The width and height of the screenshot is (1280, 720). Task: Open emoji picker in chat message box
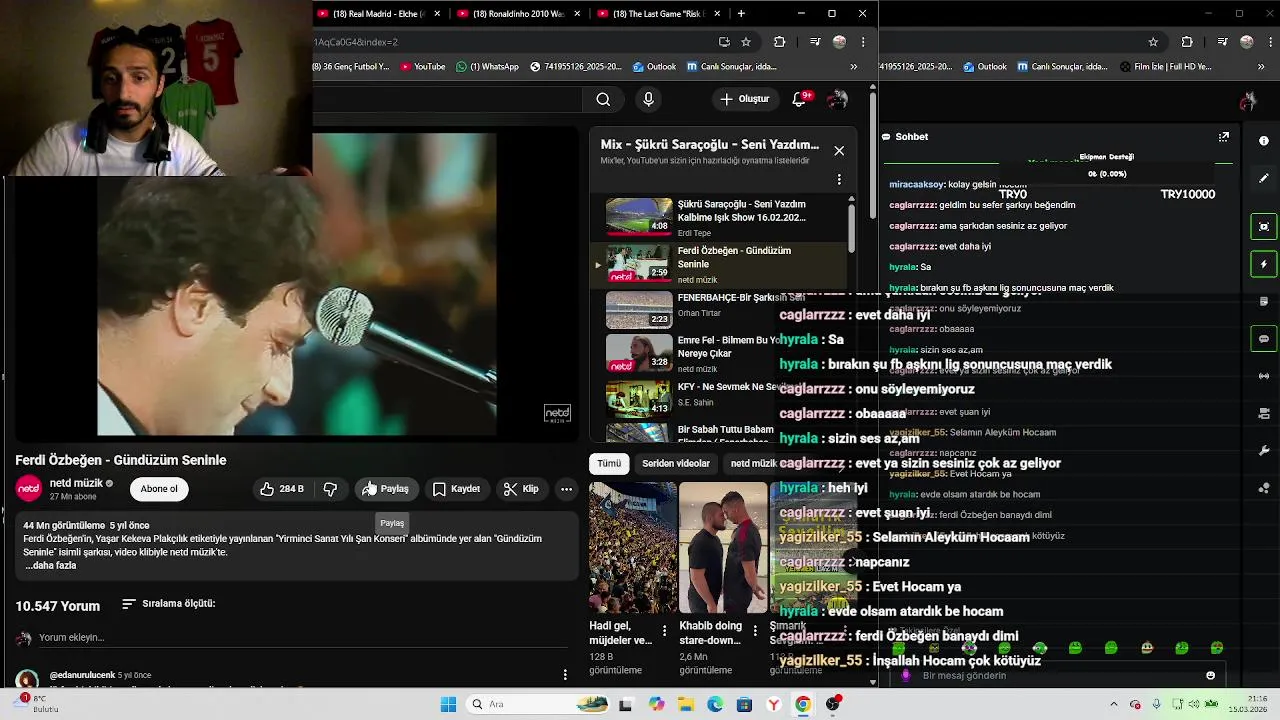click(x=1210, y=676)
